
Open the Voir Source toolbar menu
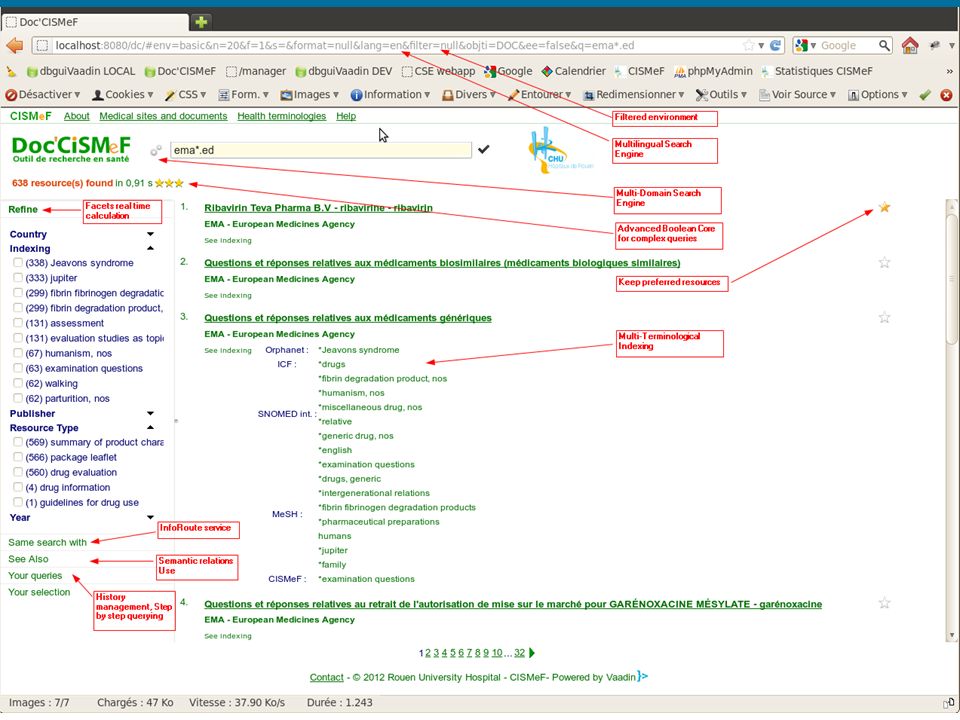tap(798, 95)
